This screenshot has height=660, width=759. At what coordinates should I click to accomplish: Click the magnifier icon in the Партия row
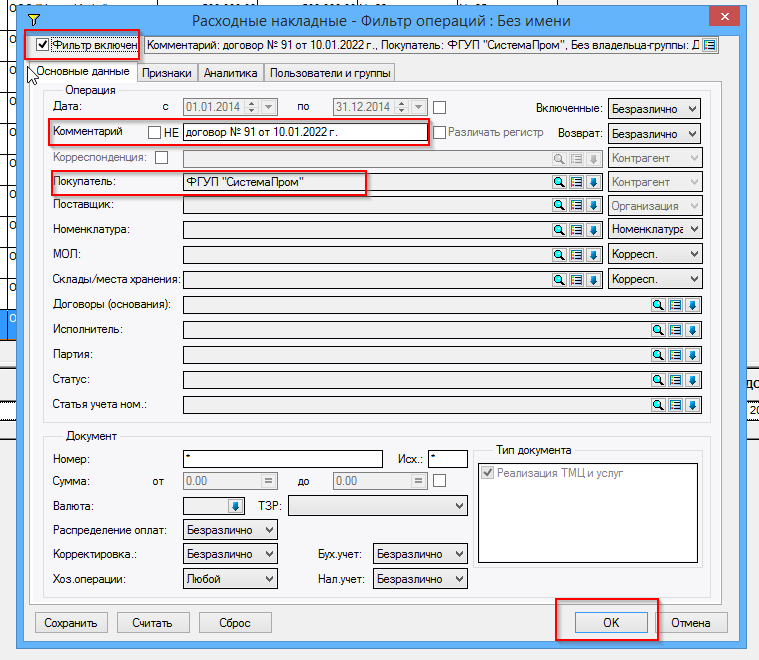point(658,355)
